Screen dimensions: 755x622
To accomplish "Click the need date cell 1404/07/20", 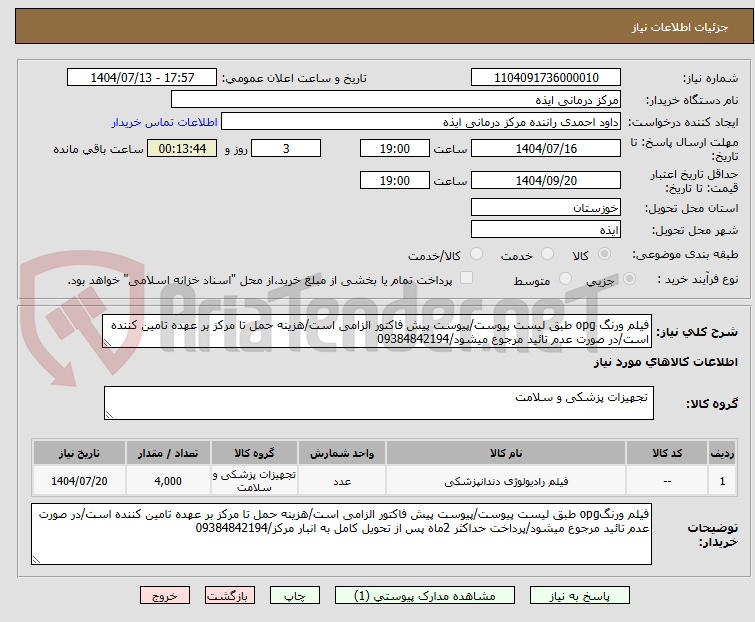I will click(x=79, y=480).
